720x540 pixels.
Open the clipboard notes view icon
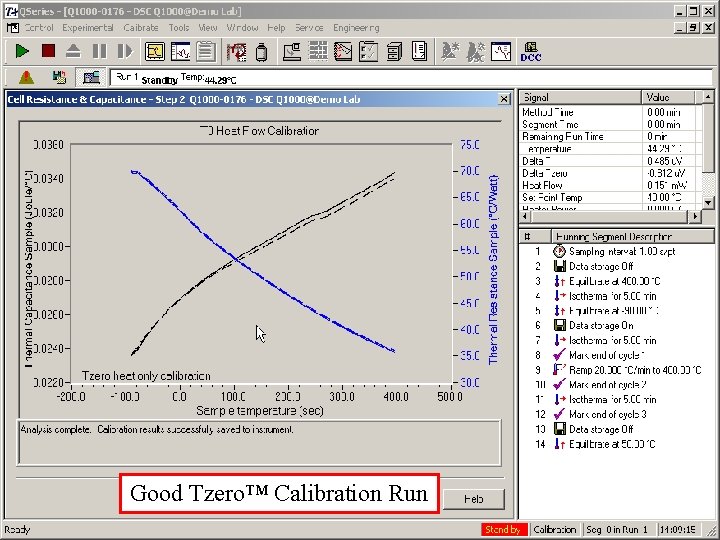[x=206, y=51]
